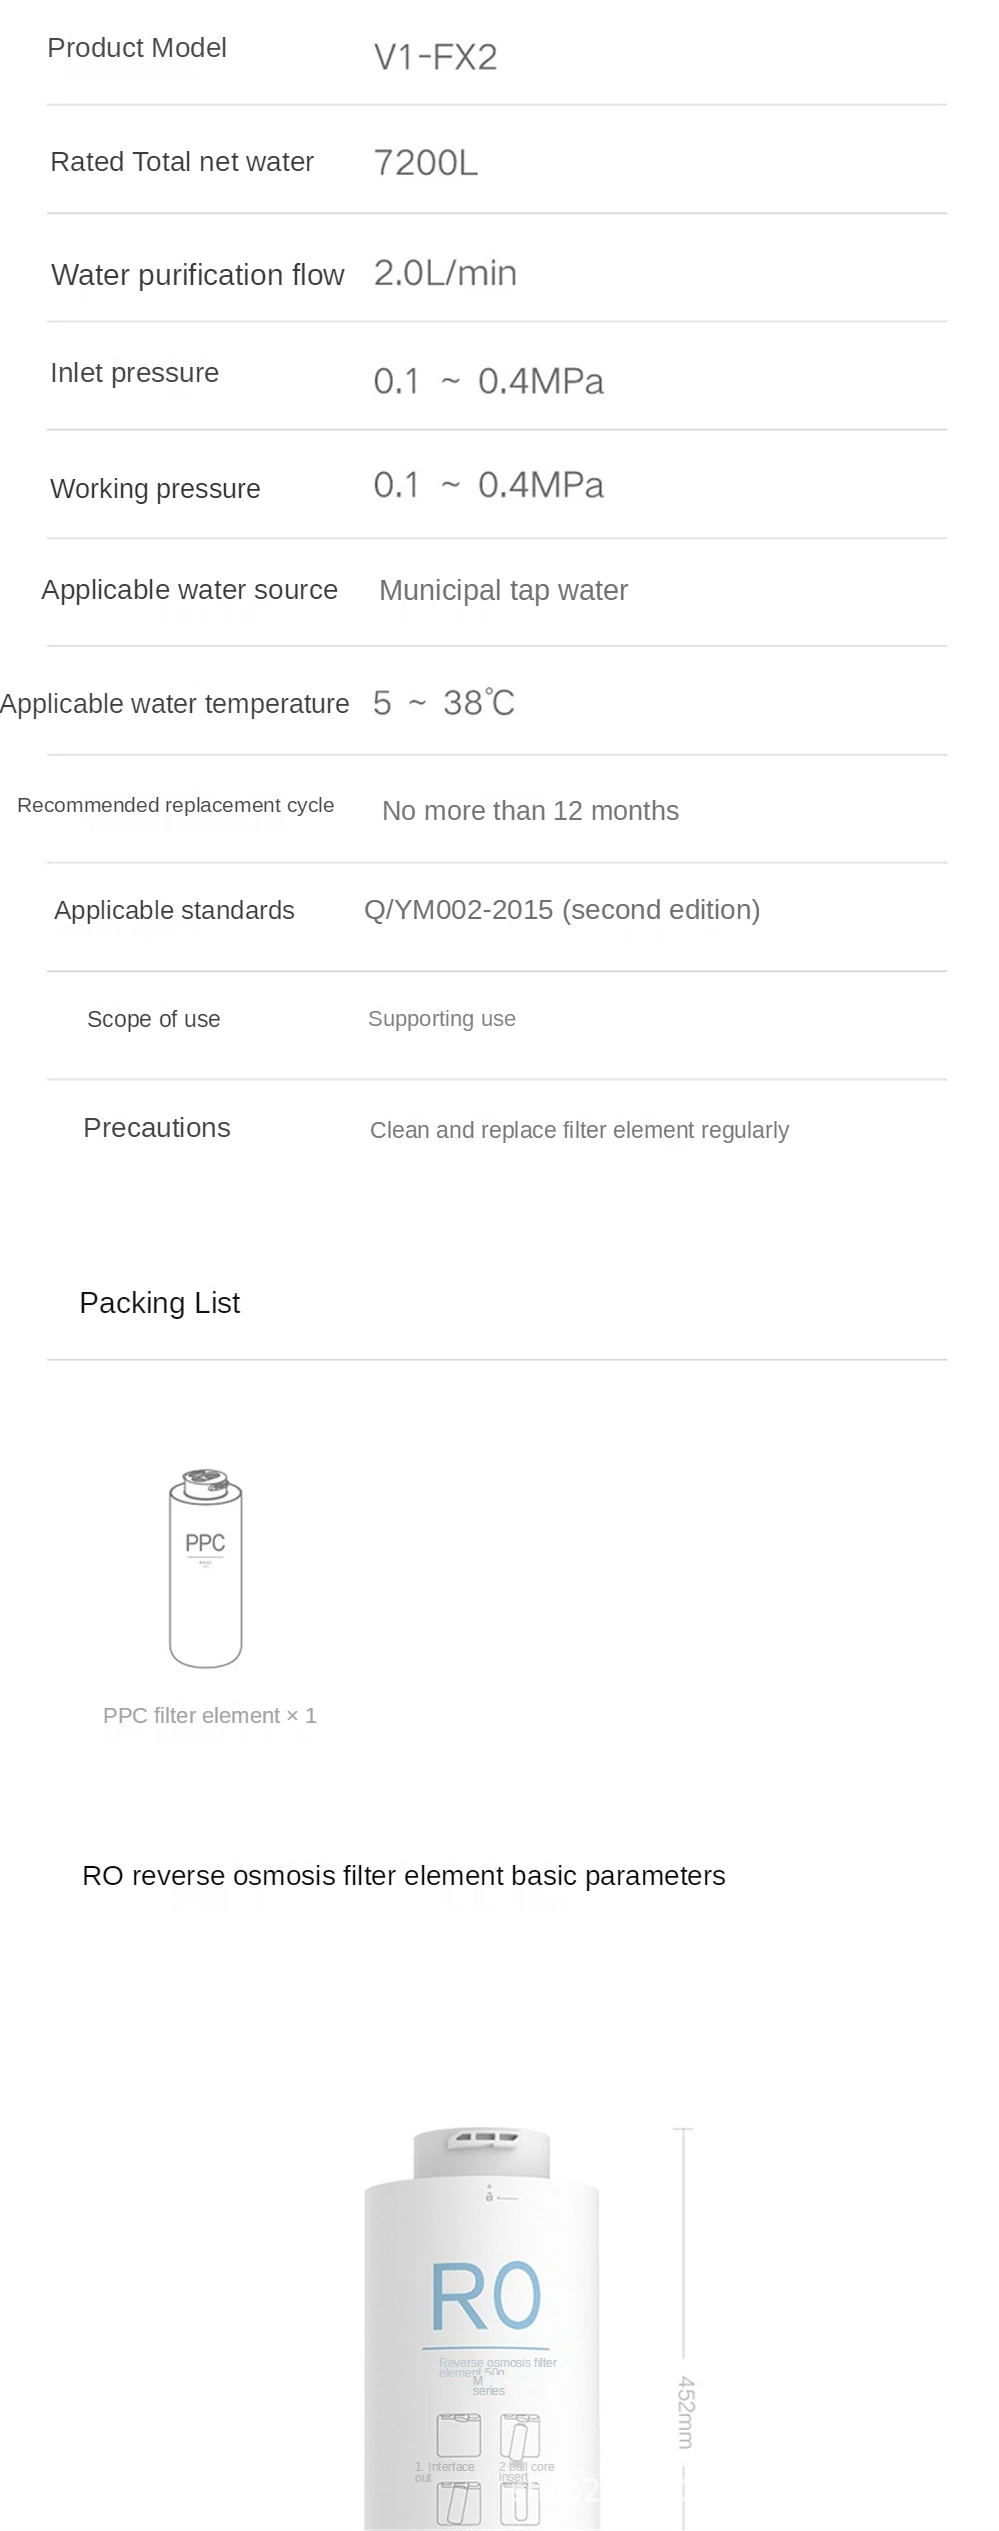Click 'No more than 12 months' value
Viewport: 999px width, 2531px height.
coord(530,811)
